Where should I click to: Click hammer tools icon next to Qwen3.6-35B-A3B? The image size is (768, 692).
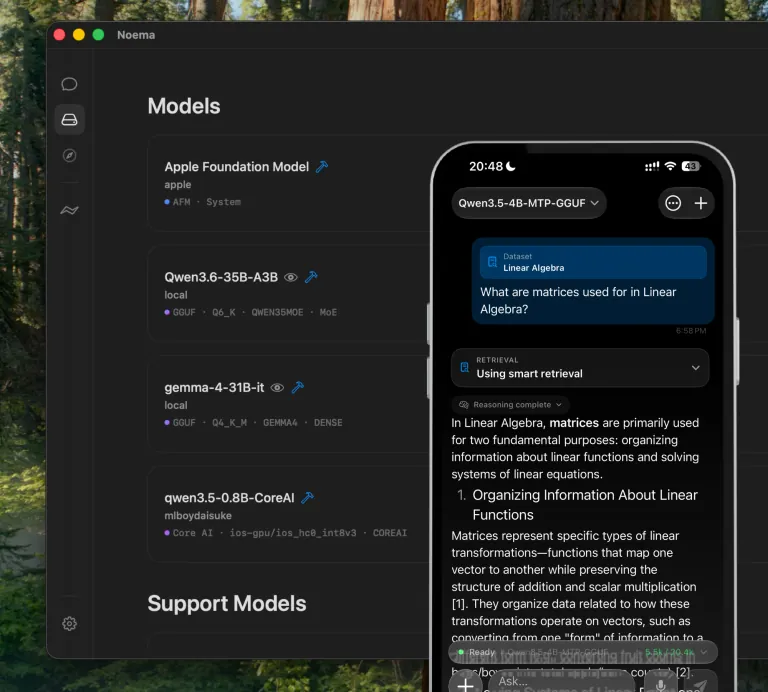click(x=311, y=277)
